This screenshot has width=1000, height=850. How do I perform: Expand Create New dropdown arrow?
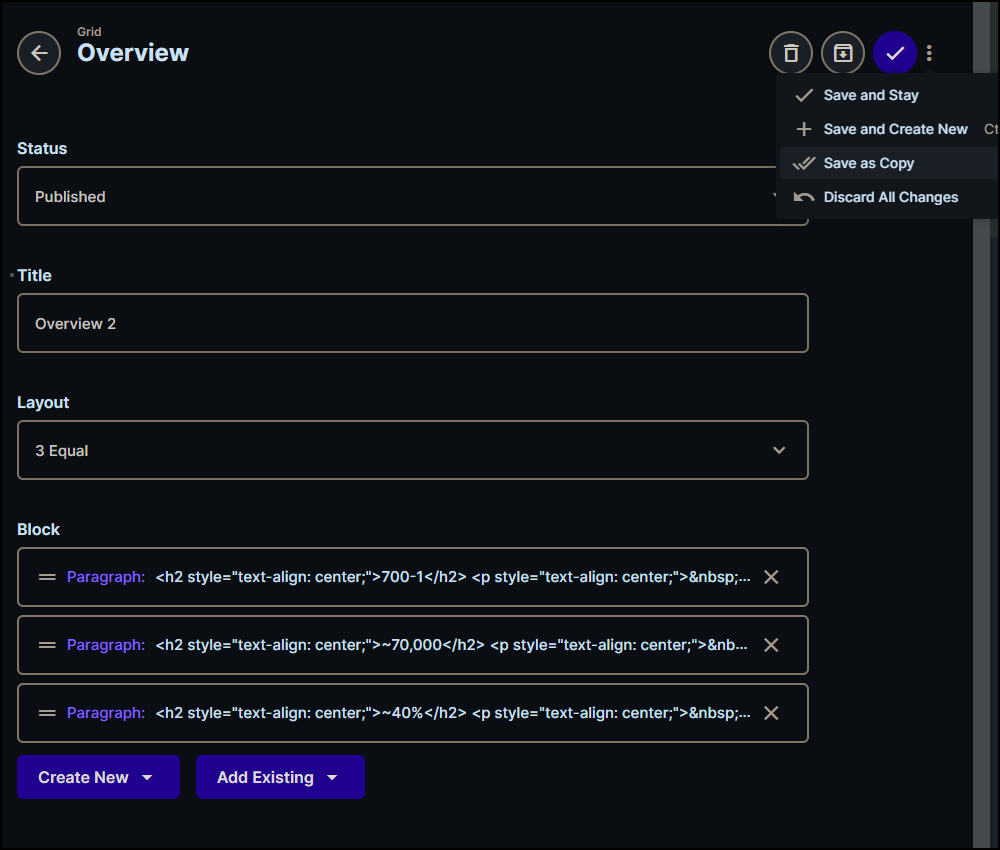coord(147,778)
